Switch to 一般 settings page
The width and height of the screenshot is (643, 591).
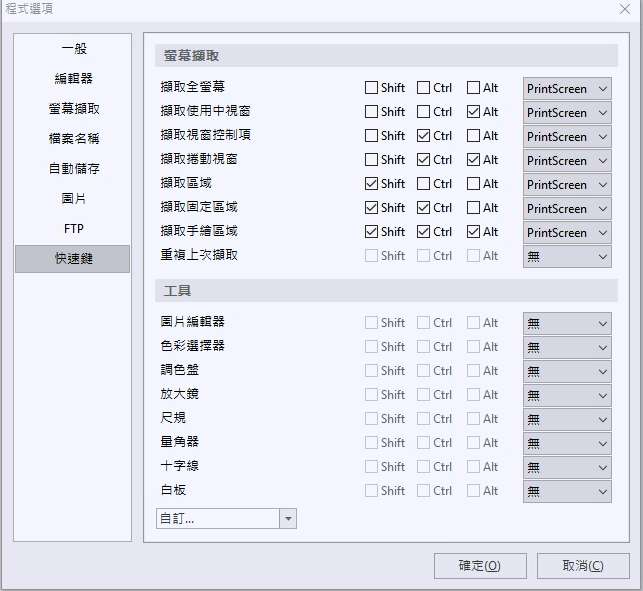click(72, 48)
